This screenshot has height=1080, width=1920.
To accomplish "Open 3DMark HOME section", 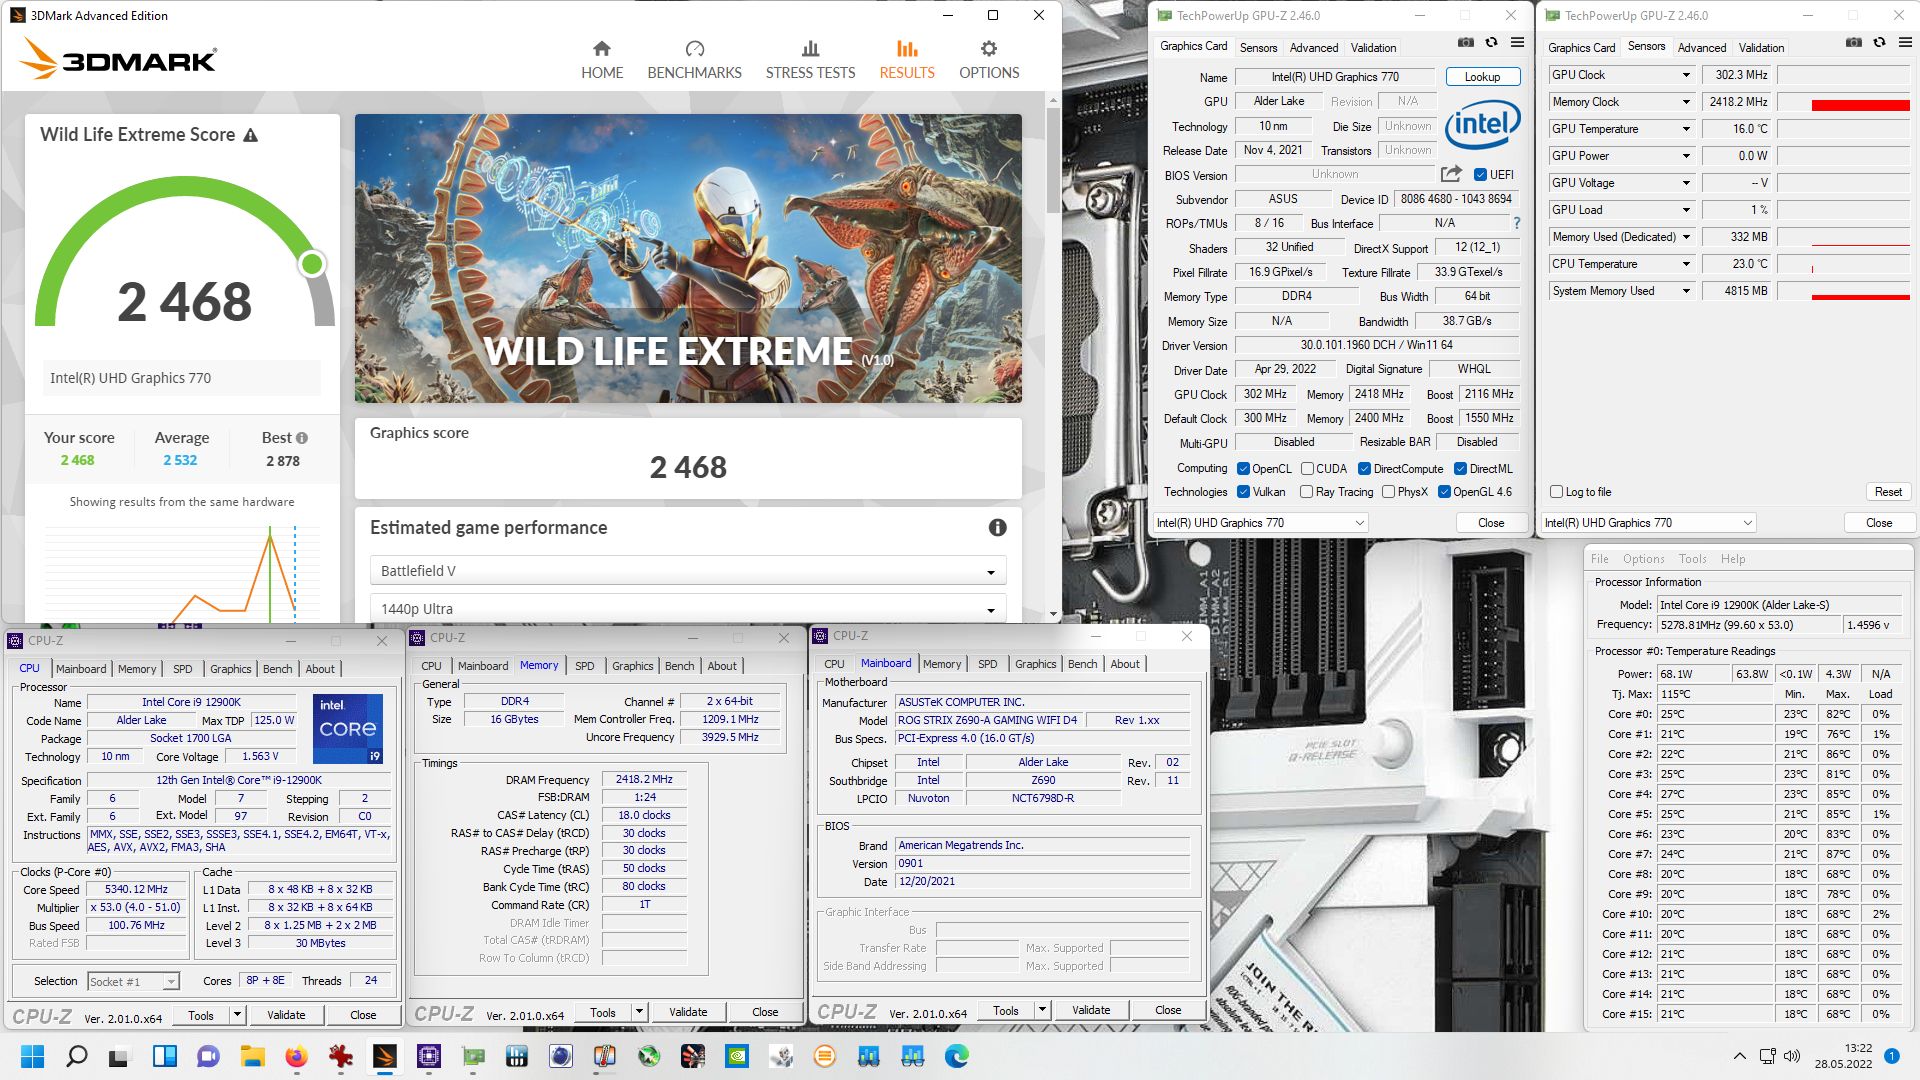I will [601, 60].
